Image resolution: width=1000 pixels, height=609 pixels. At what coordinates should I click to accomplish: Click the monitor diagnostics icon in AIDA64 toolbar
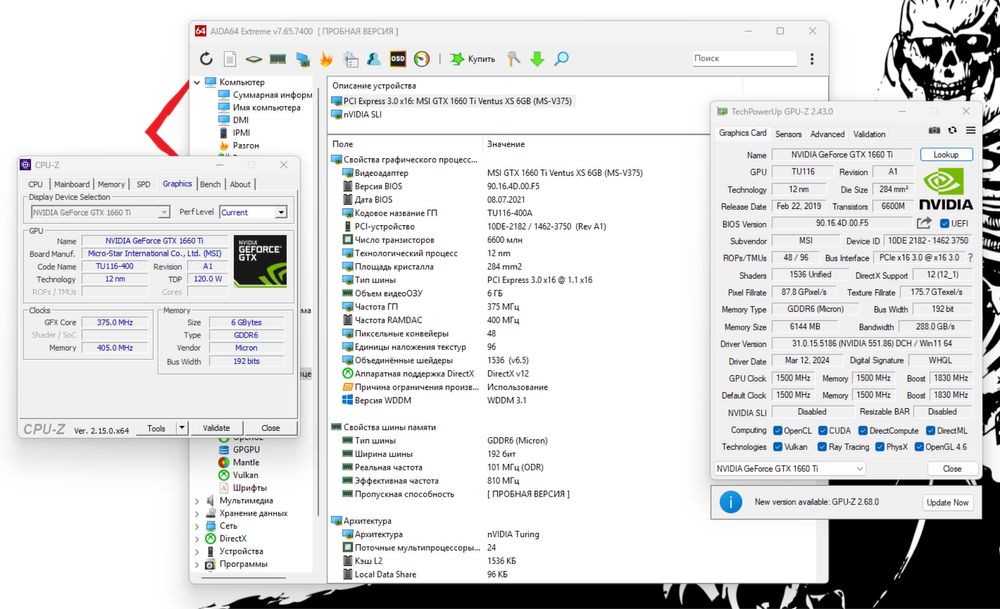coord(302,59)
